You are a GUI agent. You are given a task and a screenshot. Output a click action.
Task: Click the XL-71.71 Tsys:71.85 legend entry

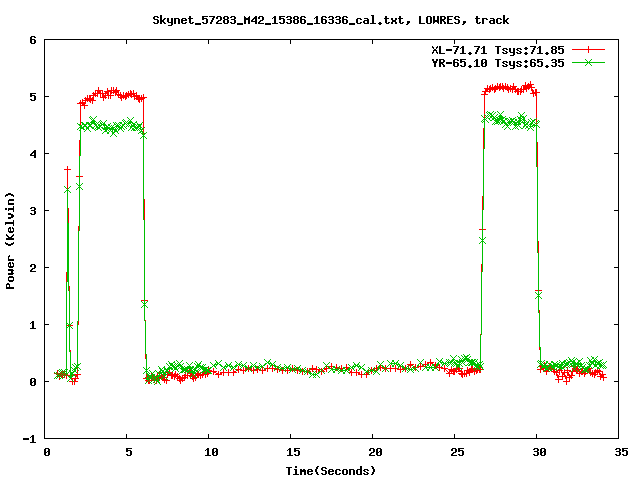point(498,50)
